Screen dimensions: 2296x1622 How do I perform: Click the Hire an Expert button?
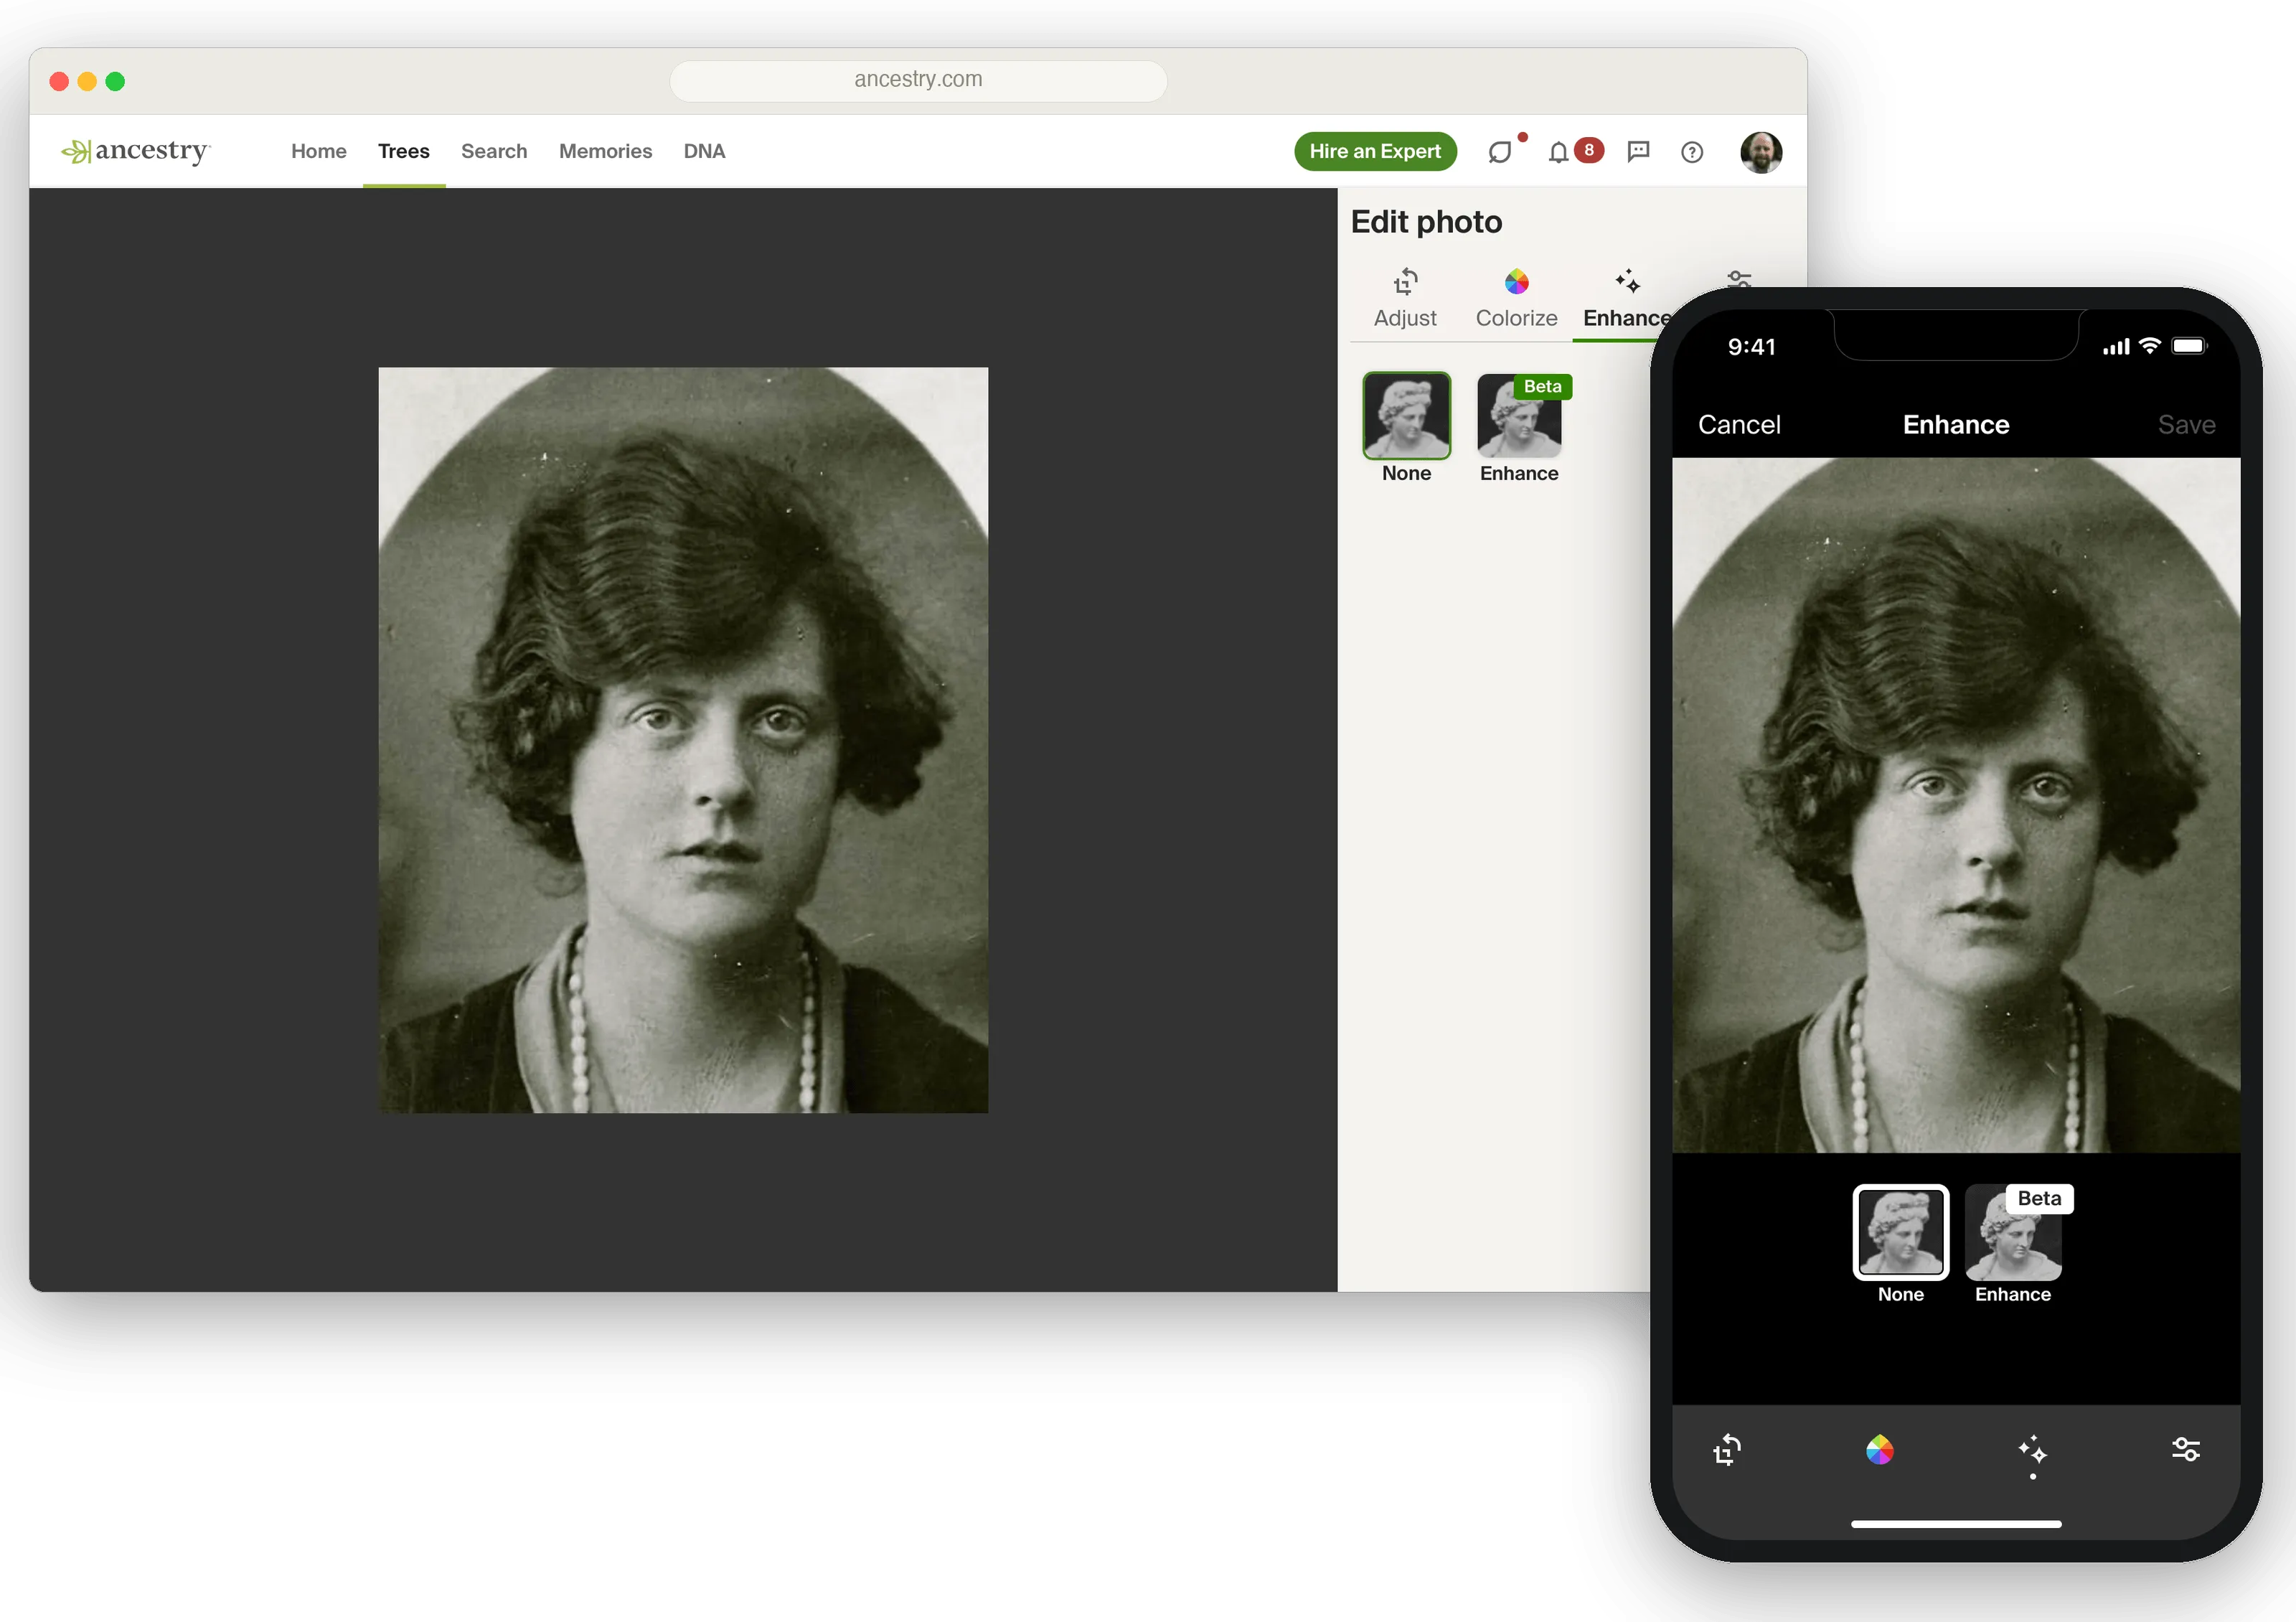1375,151
